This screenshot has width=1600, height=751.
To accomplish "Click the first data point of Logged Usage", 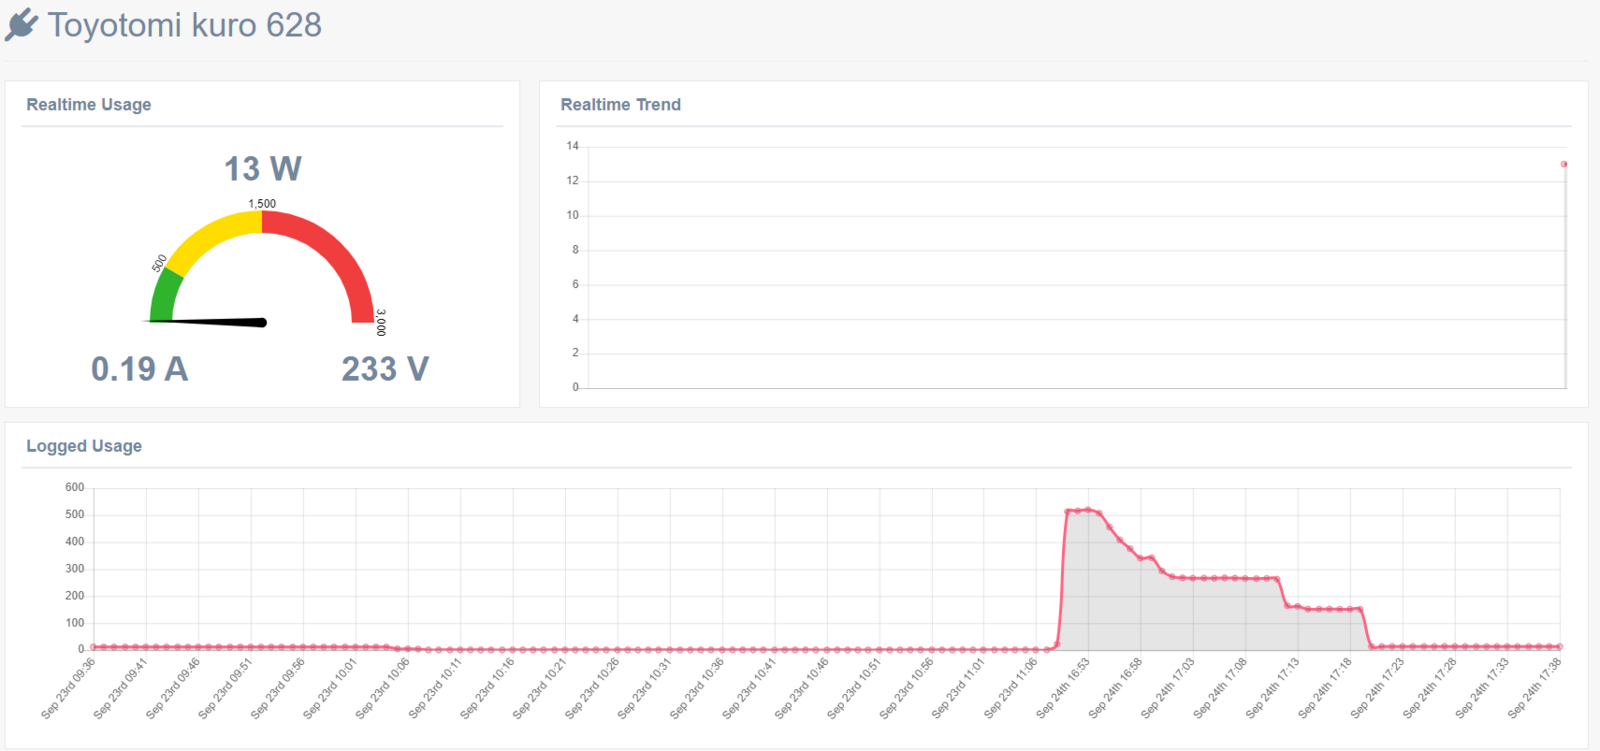I will coord(94,647).
